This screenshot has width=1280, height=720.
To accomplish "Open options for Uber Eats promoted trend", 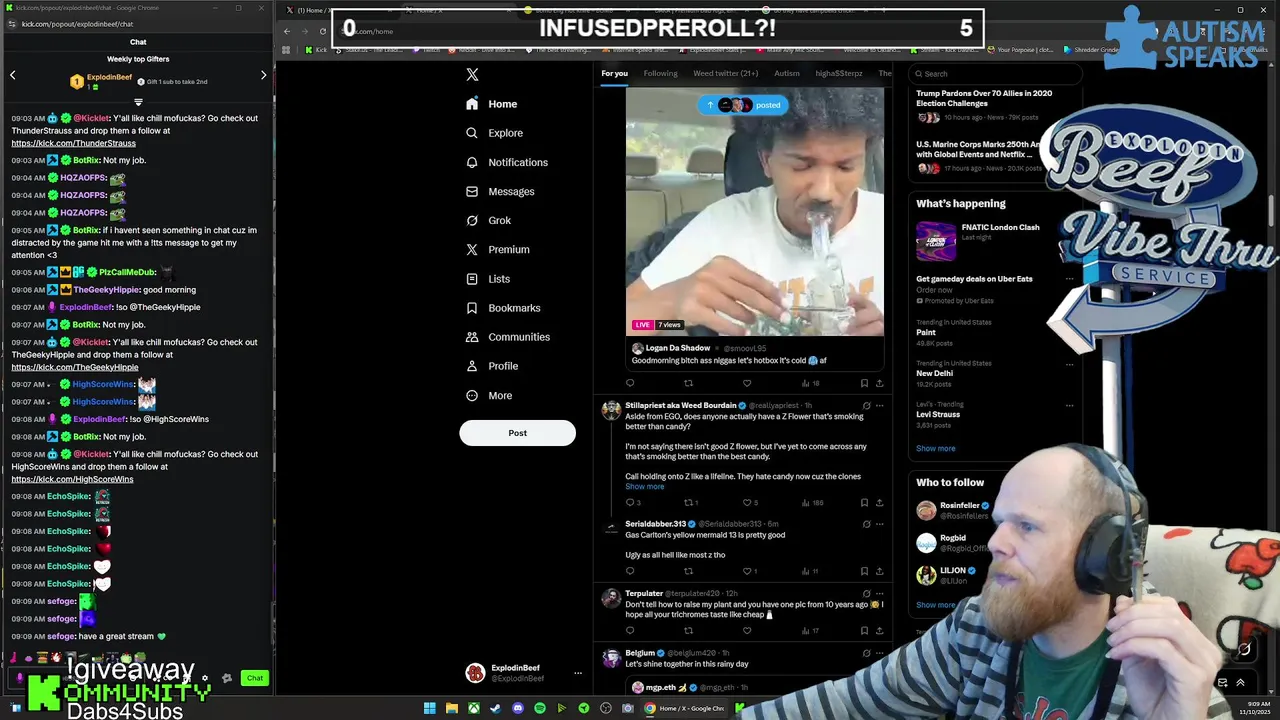I will coord(1069,279).
